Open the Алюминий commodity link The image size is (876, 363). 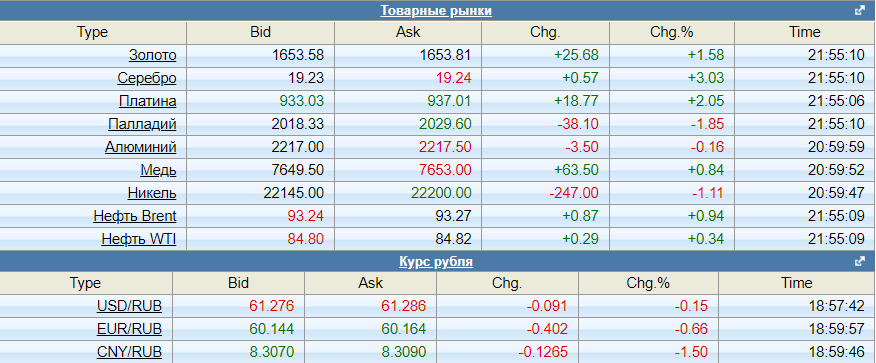click(141, 147)
